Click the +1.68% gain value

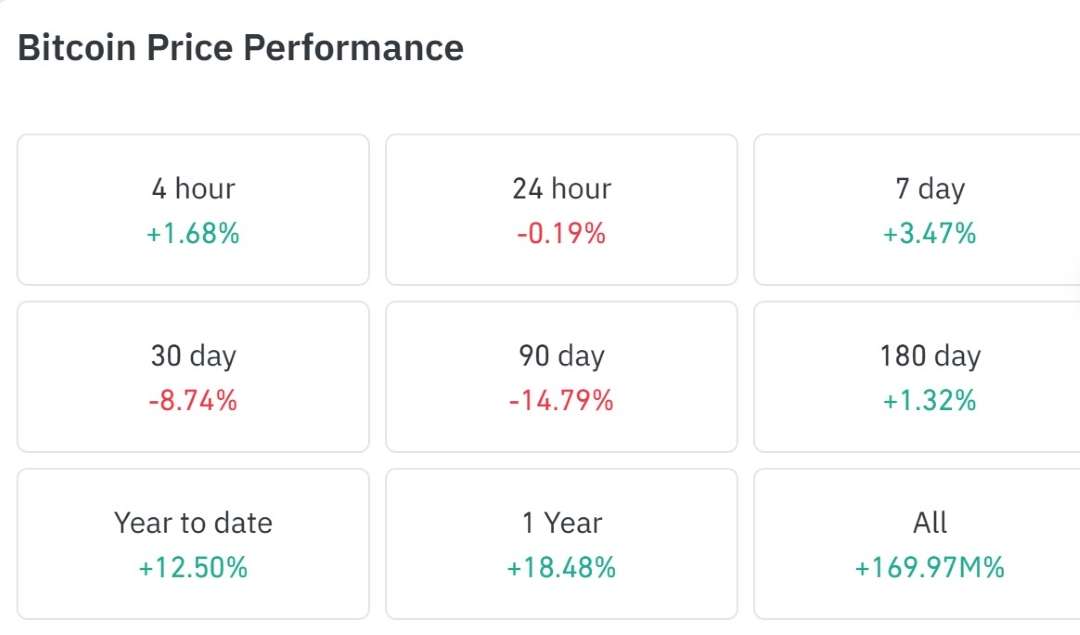pyautogui.click(x=192, y=234)
